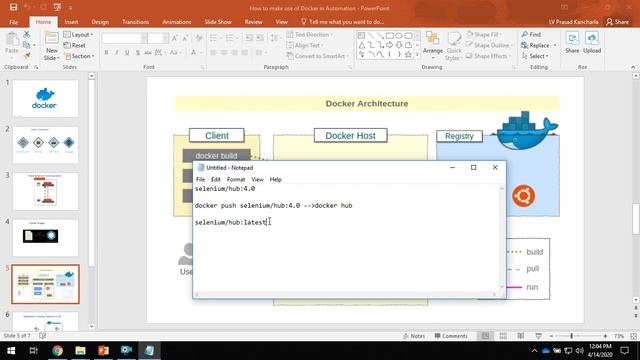Open the Select dropdown in Editing
The height and width of the screenshot is (360, 640).
pyautogui.click(x=535, y=56)
